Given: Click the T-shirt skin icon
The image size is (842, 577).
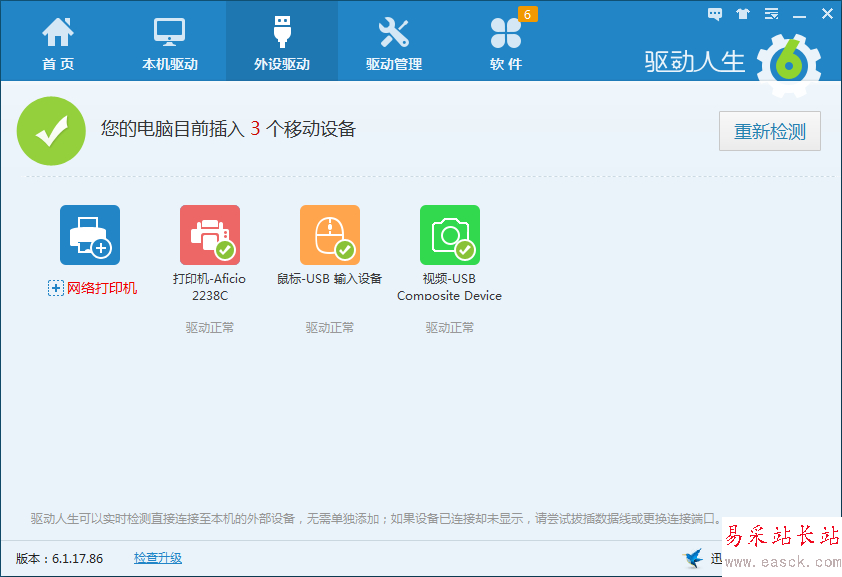Looking at the screenshot, I should click(742, 14).
